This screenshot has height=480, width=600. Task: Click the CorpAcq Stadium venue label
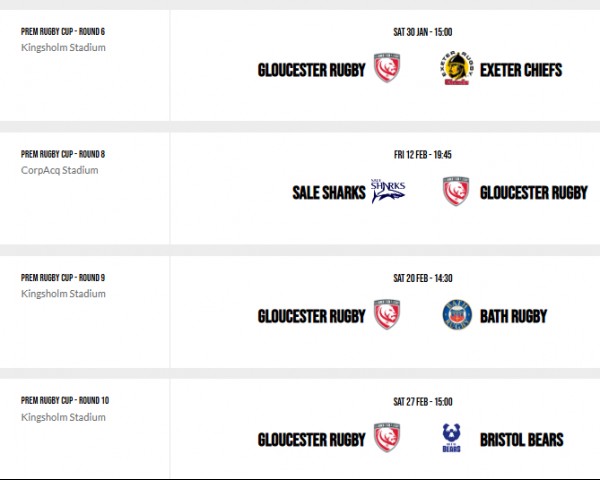60,170
